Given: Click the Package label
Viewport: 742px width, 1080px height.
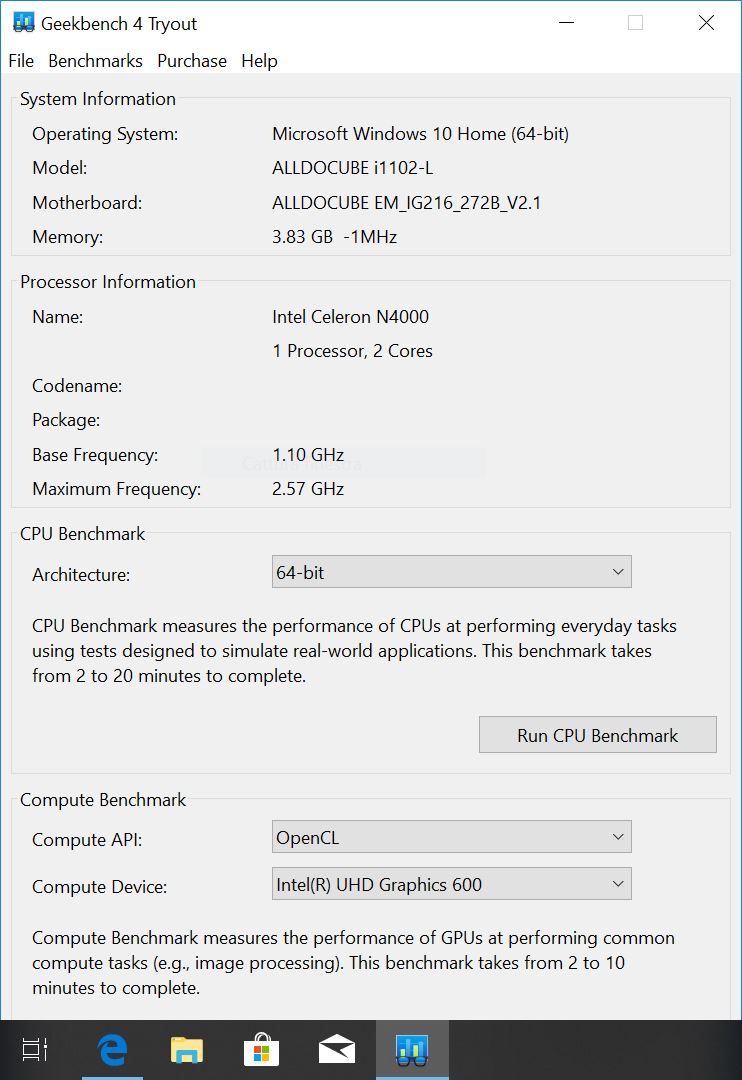Looking at the screenshot, I should point(66,420).
